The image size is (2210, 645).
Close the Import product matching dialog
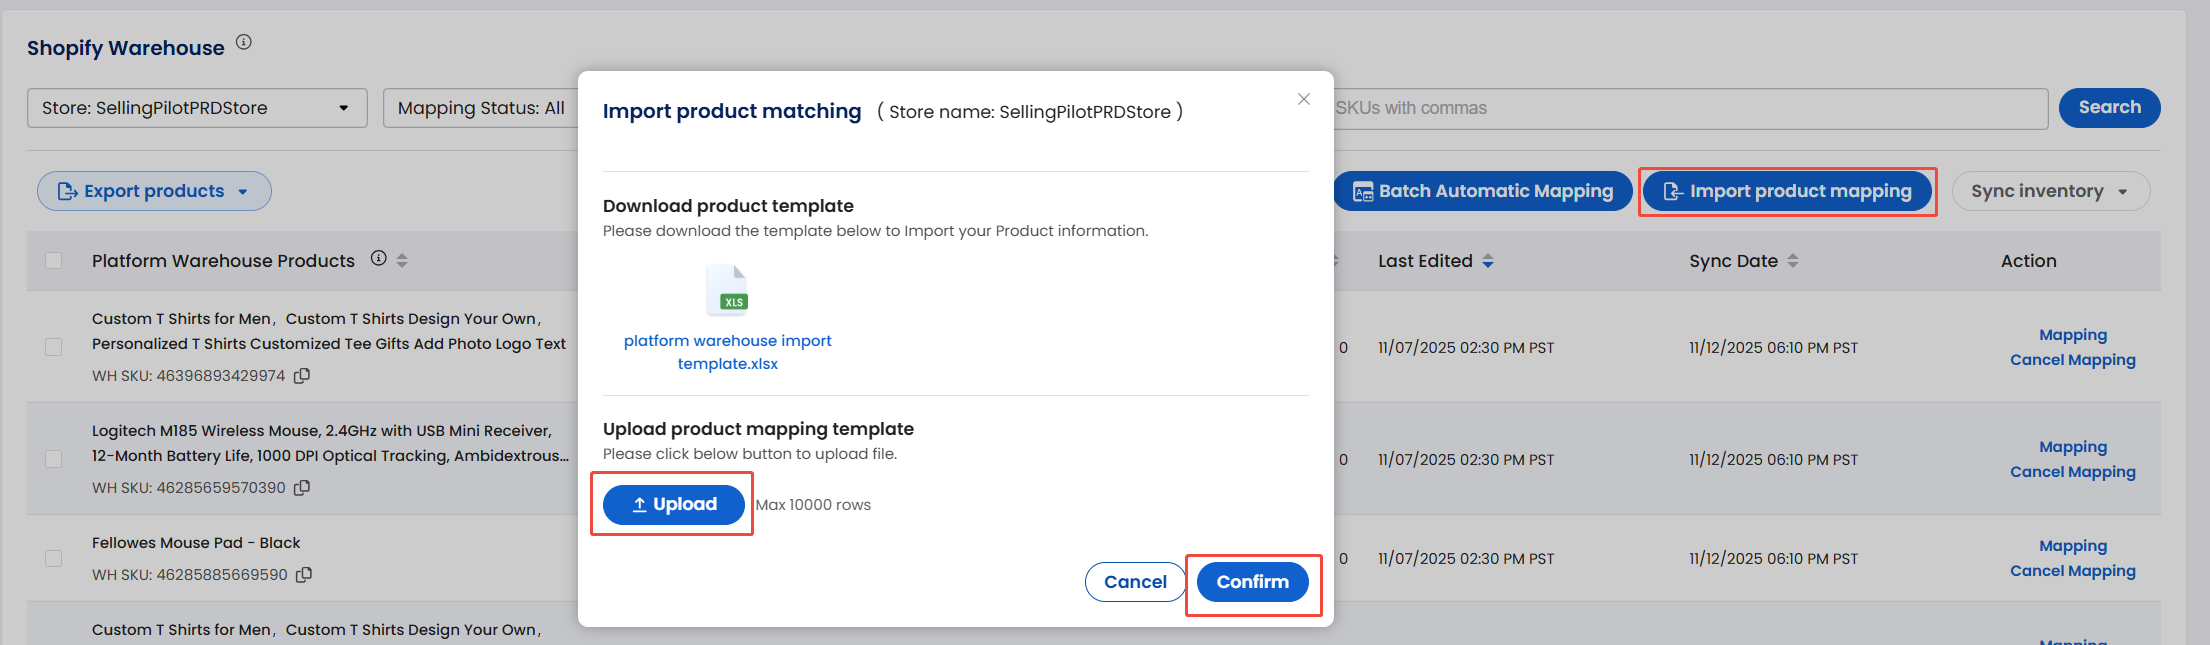pyautogui.click(x=1303, y=99)
